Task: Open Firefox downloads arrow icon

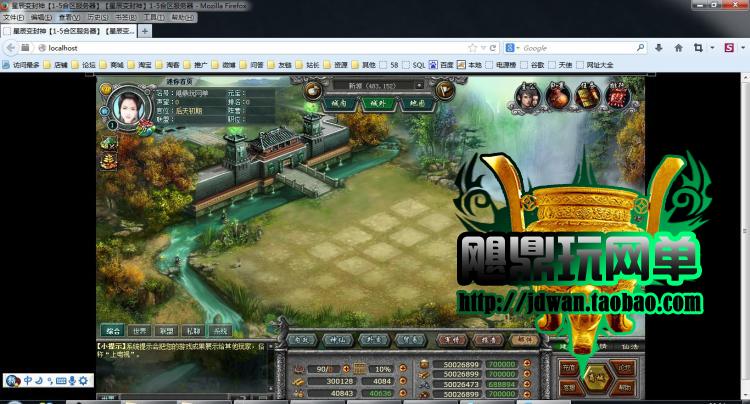Action: click(659, 48)
